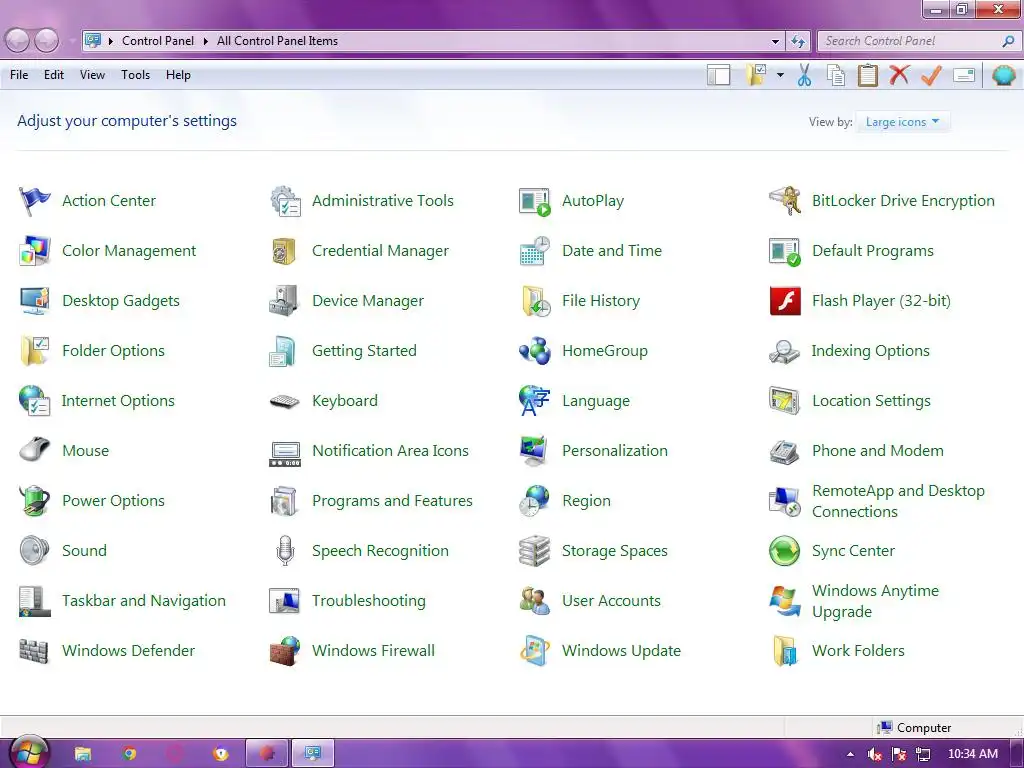This screenshot has height=768, width=1024.
Task: Click the Date and Time calendar icon
Action: click(x=535, y=251)
